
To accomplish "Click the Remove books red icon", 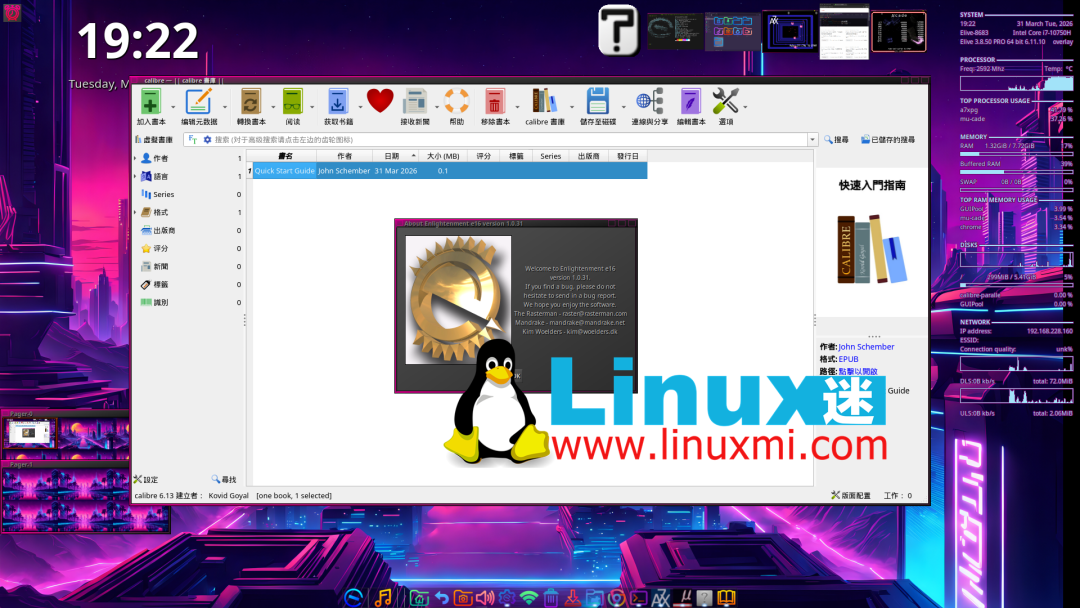I will tap(494, 101).
